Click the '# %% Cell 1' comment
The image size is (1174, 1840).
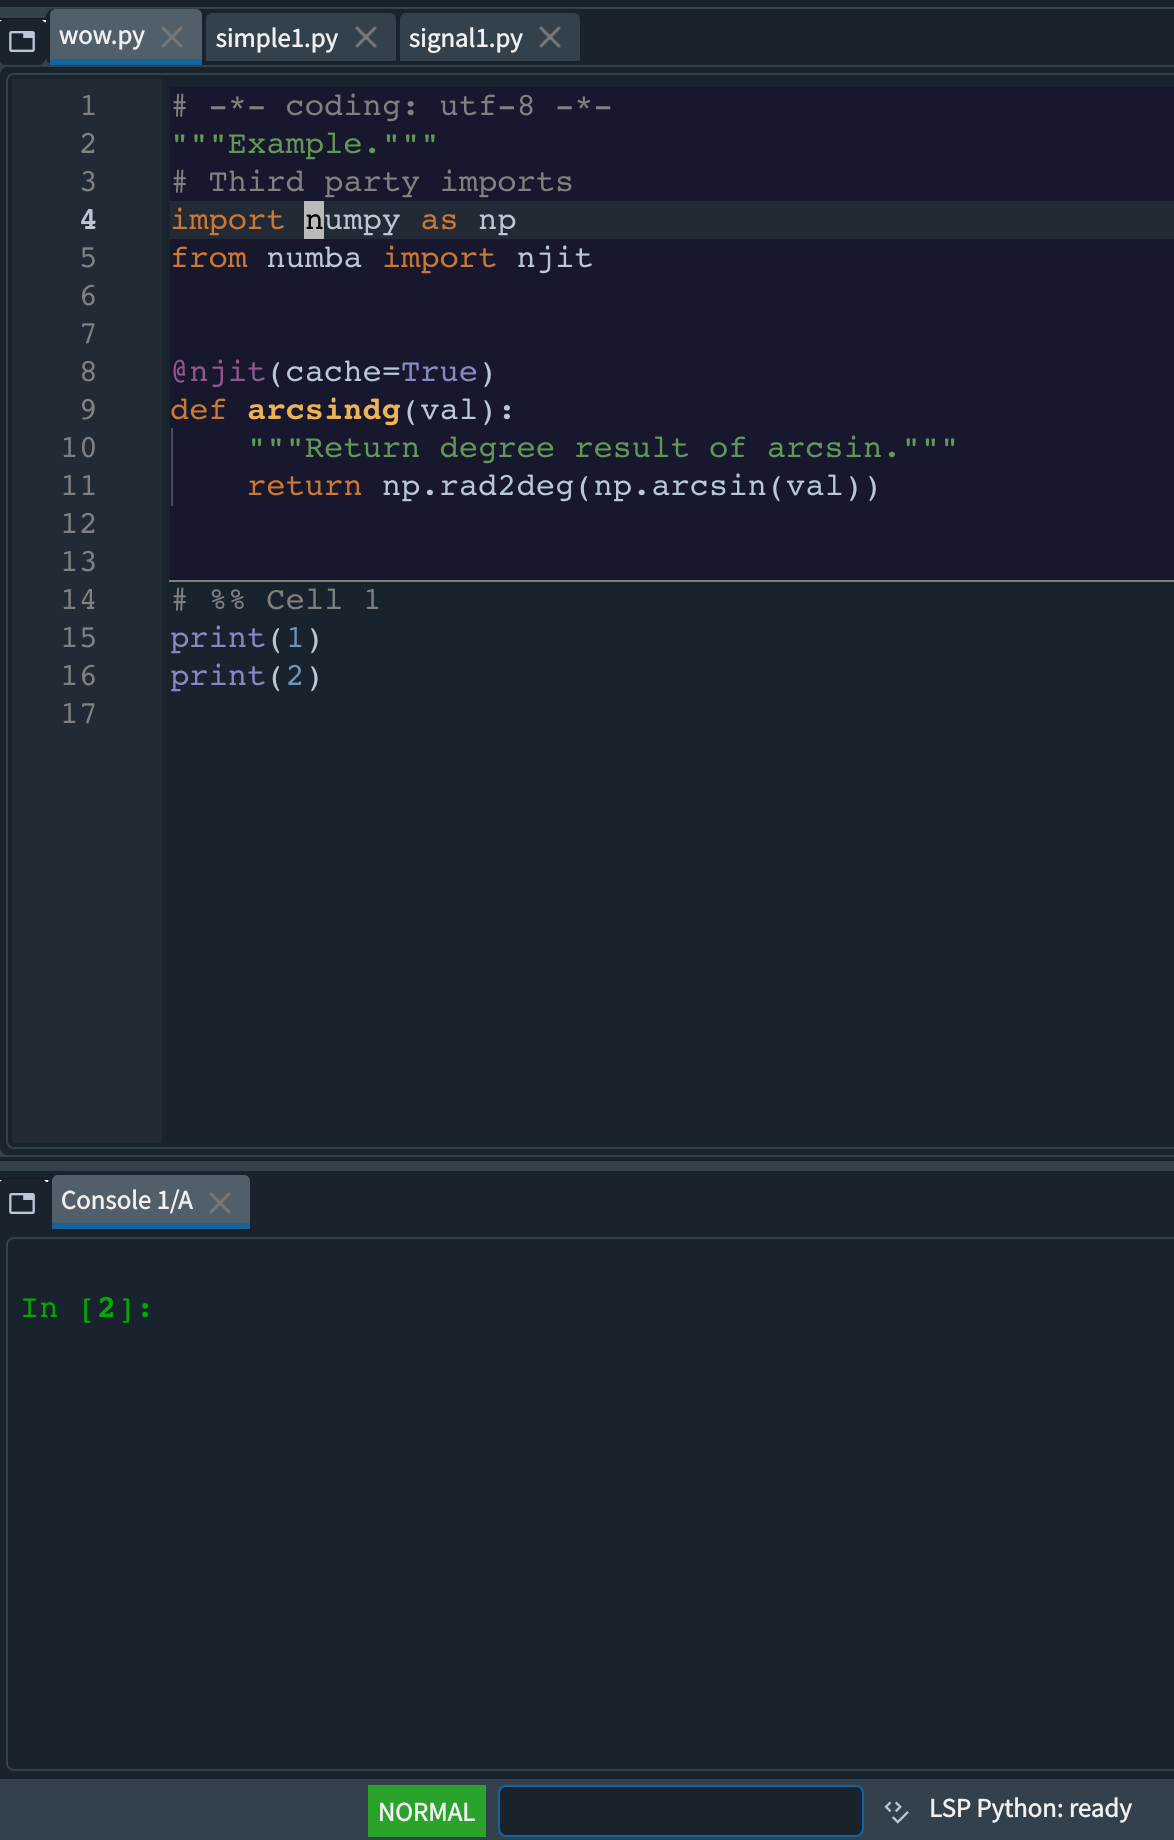(x=275, y=600)
